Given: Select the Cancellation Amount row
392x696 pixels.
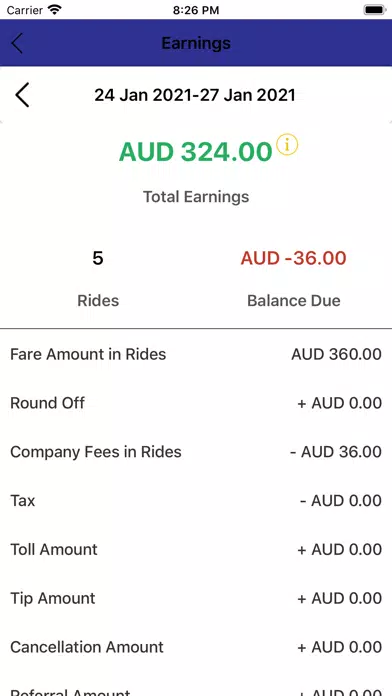Looking at the screenshot, I should coord(196,647).
